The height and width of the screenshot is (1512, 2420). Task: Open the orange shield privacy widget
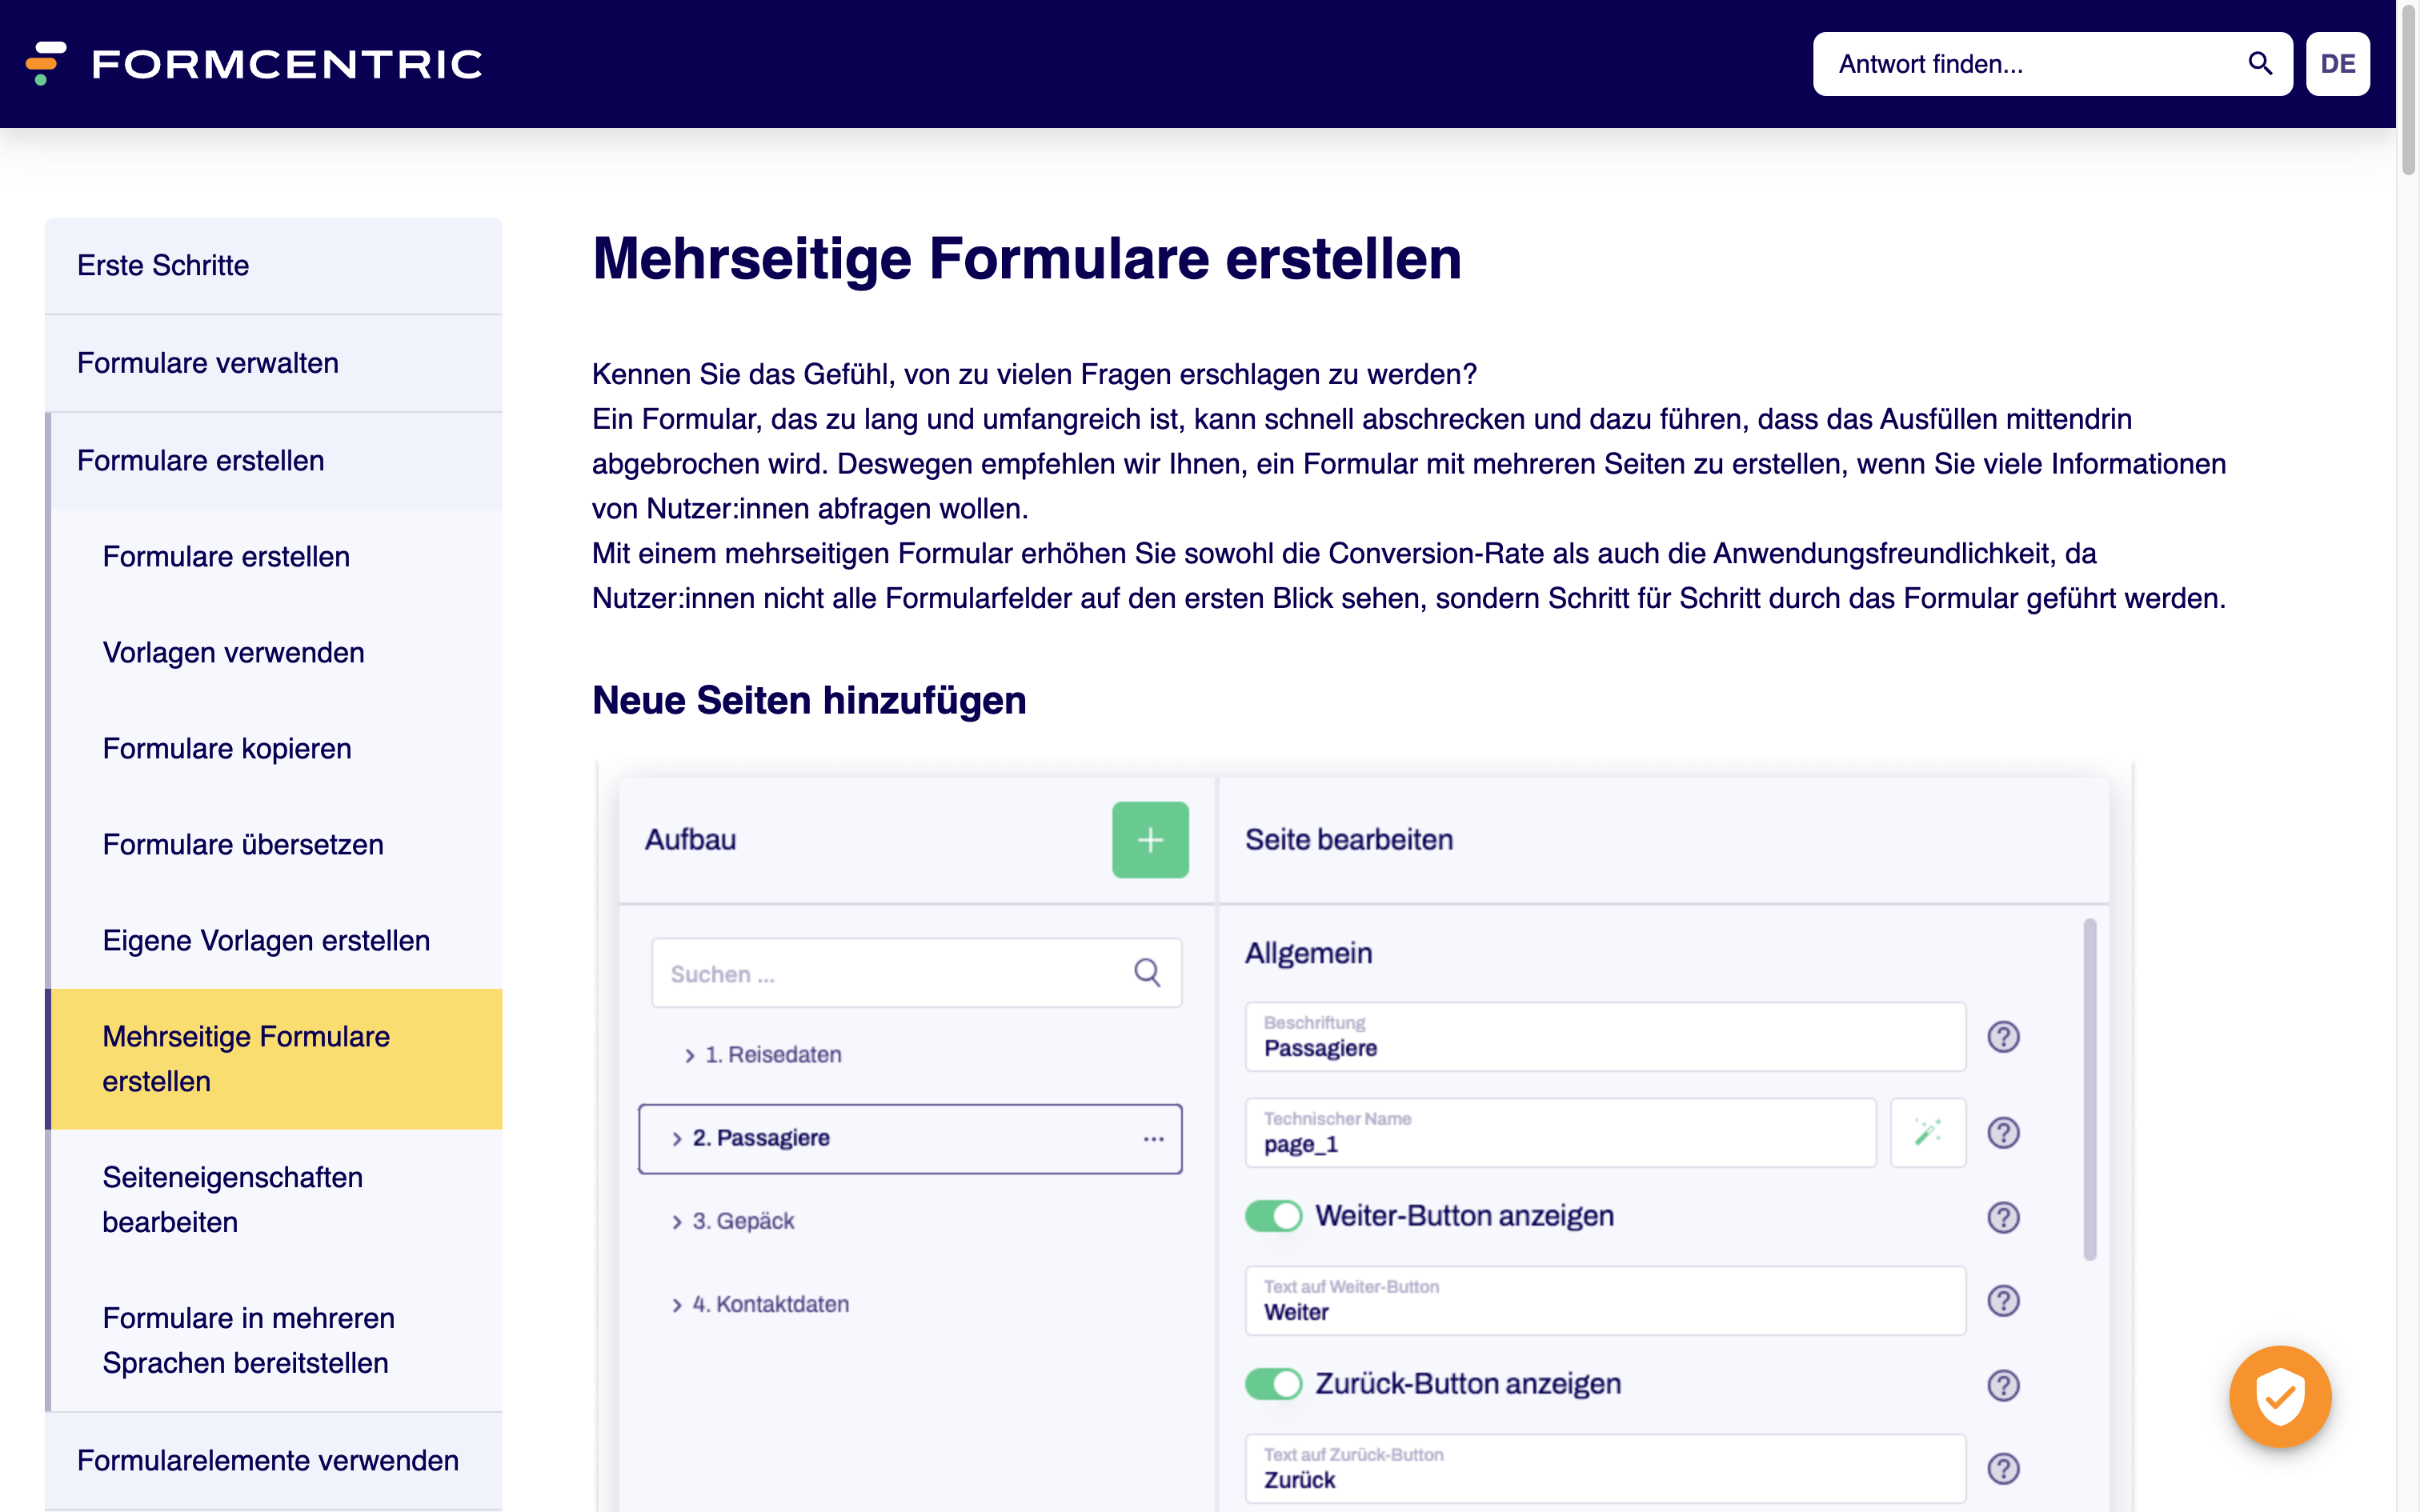pyautogui.click(x=2280, y=1396)
